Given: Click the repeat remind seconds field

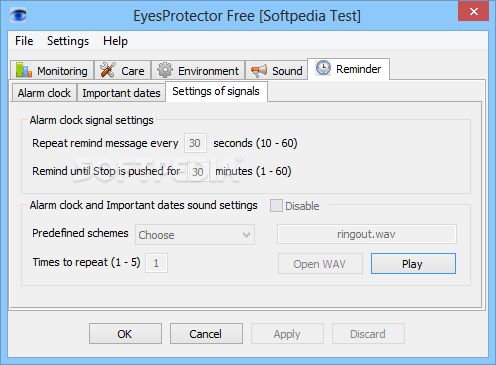Looking at the screenshot, I should [195, 143].
